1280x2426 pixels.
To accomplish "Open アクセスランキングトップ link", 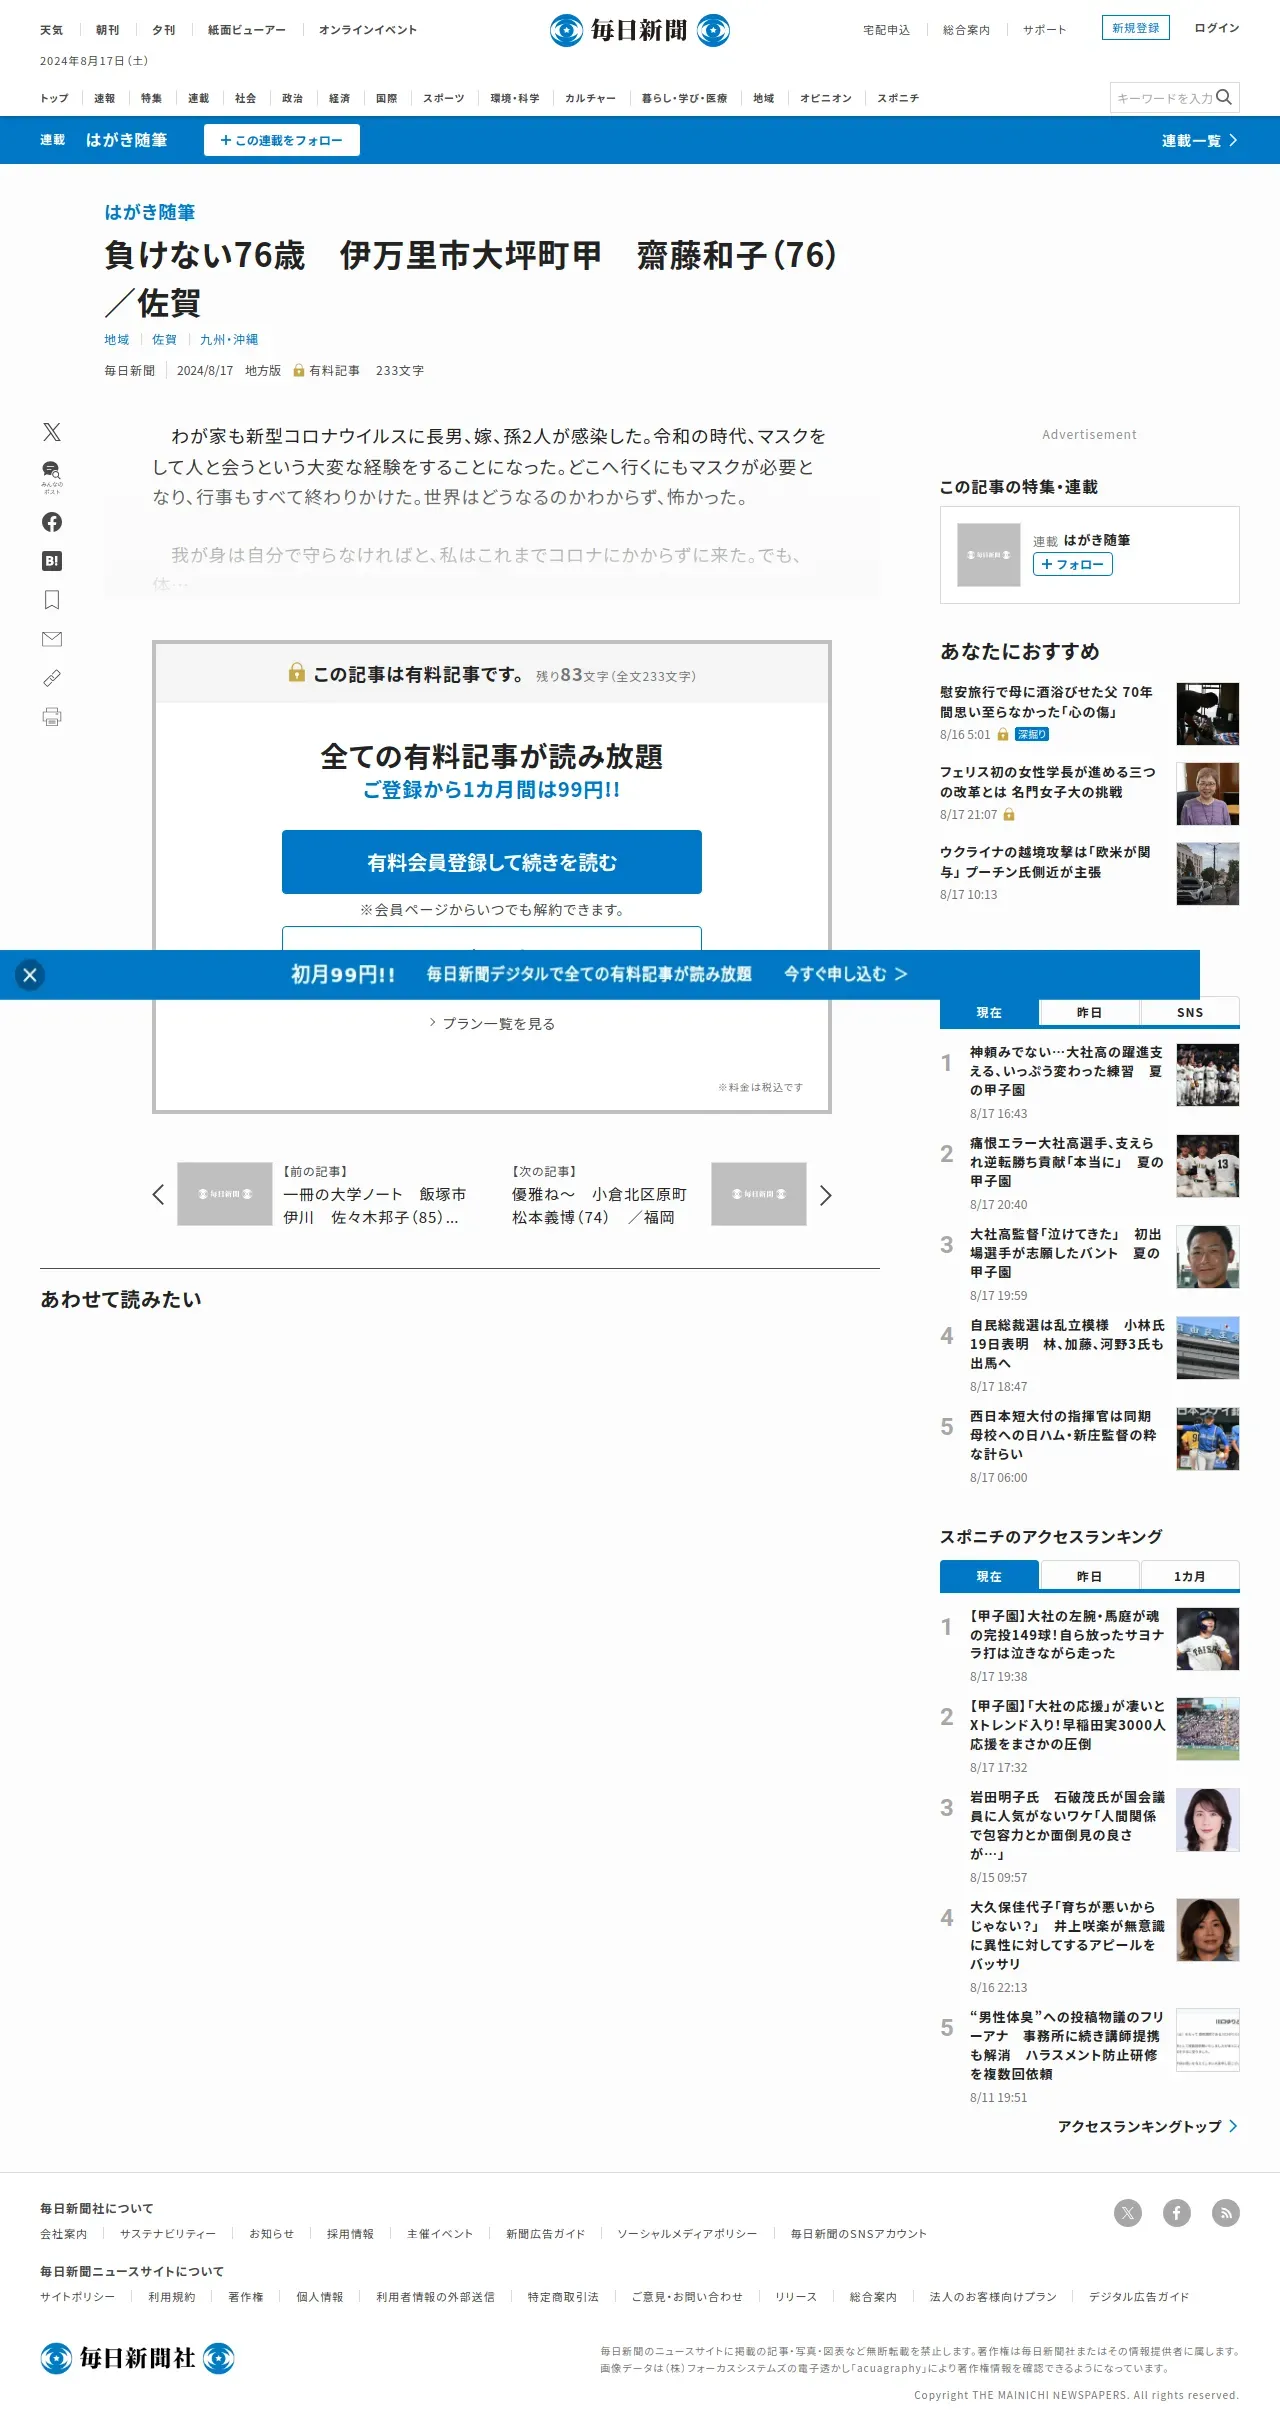I will point(1148,2126).
